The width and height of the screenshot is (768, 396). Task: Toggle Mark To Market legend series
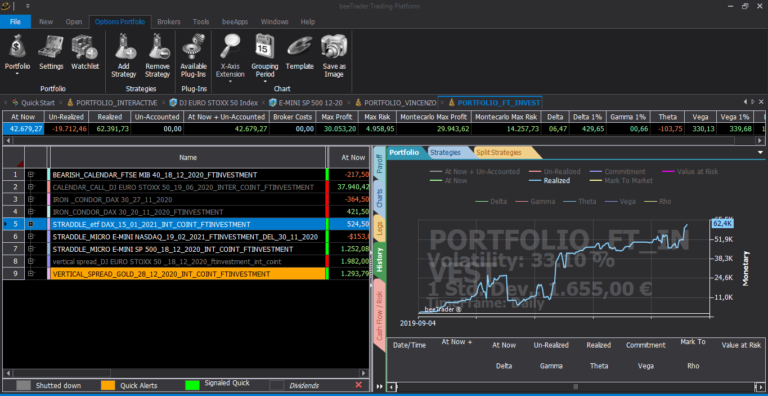tap(621, 180)
